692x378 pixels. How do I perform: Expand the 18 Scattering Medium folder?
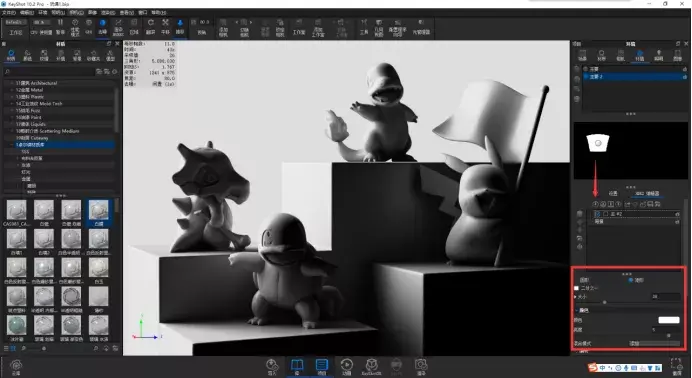pos(12,131)
